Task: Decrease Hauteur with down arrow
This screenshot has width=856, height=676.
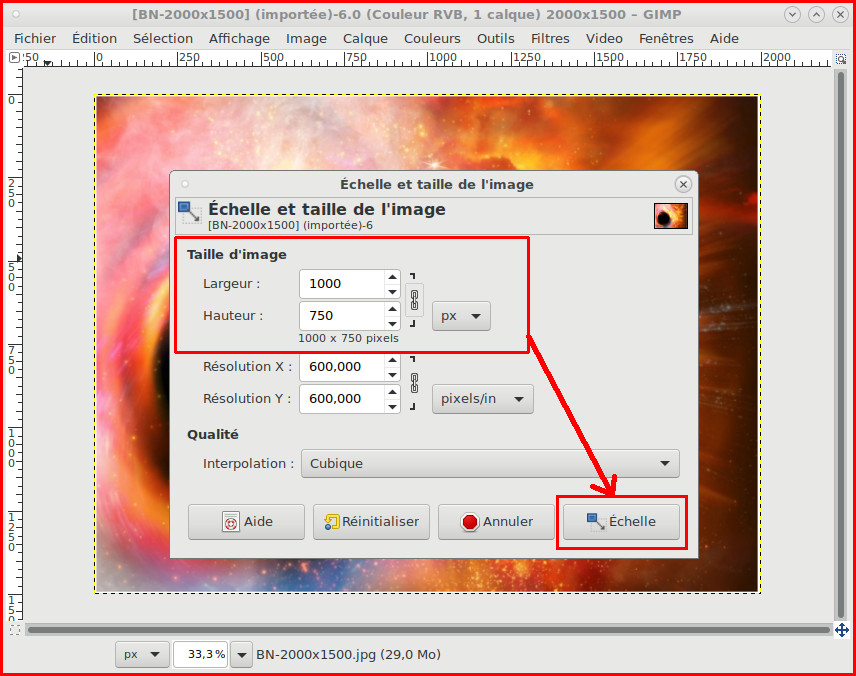Action: (x=393, y=323)
